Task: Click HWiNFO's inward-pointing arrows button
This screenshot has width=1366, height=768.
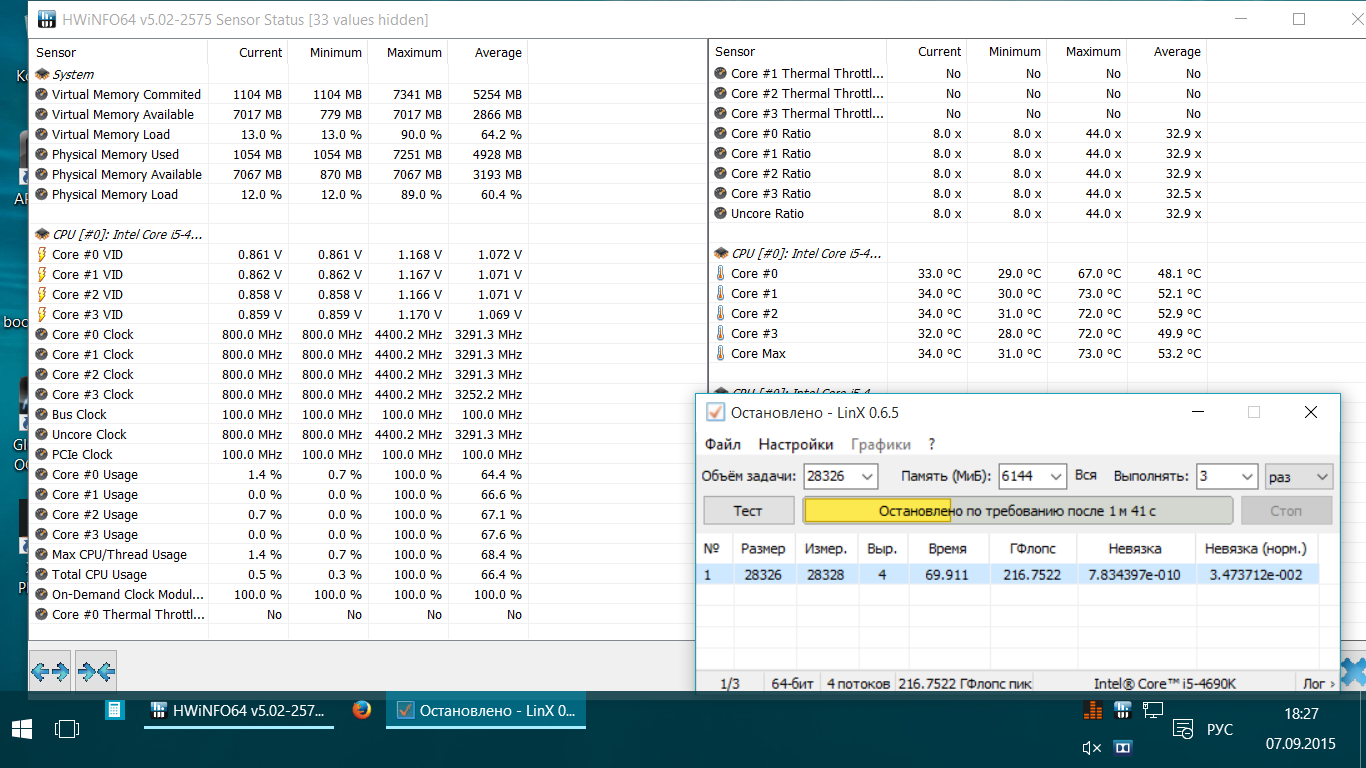Action: [96, 671]
